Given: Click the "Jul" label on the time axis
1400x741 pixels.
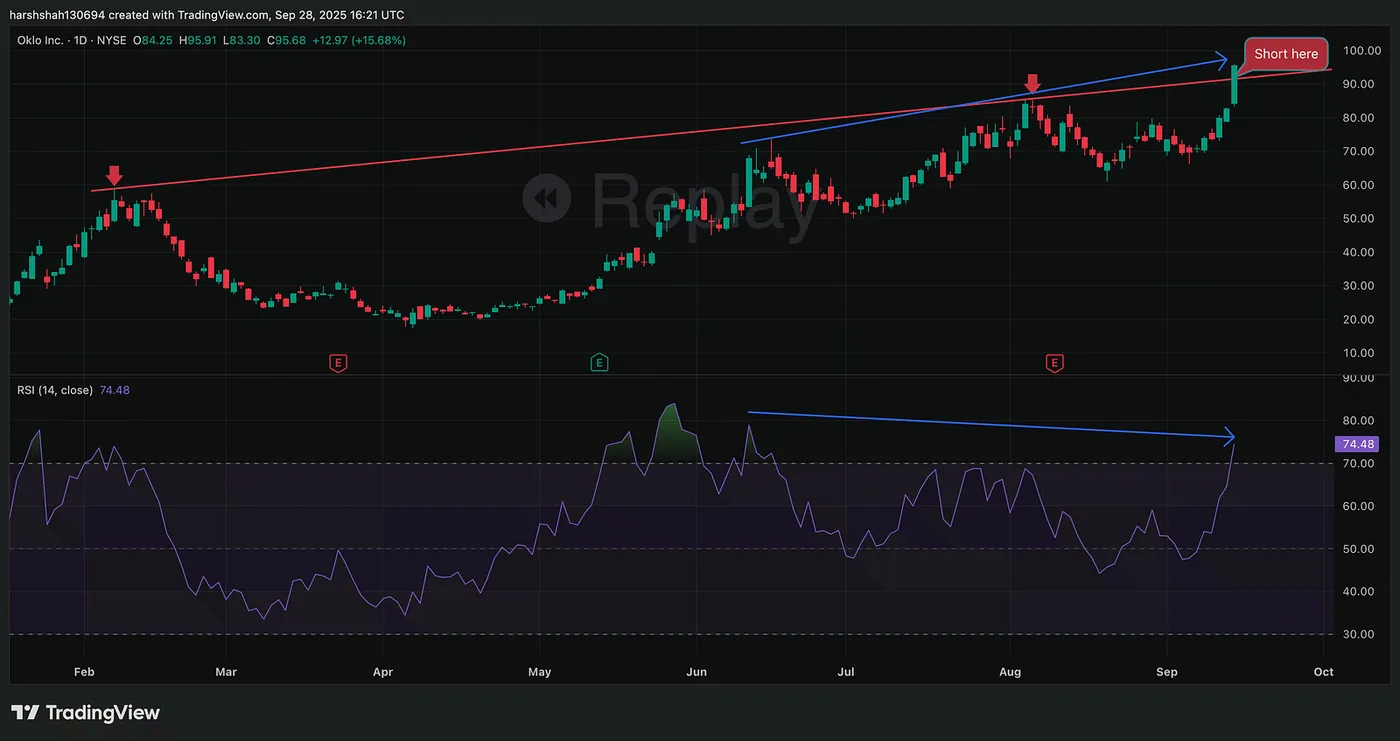Looking at the screenshot, I should [847, 672].
